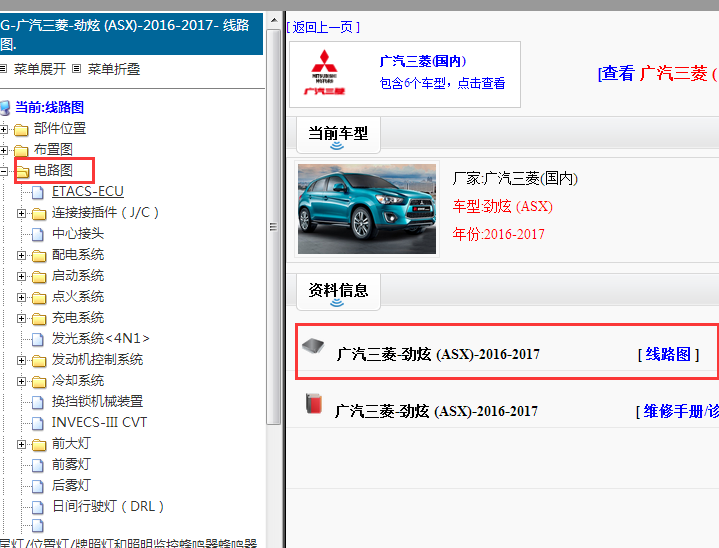
Task: Click the 配电系统 folder icon
Action: click(39, 256)
